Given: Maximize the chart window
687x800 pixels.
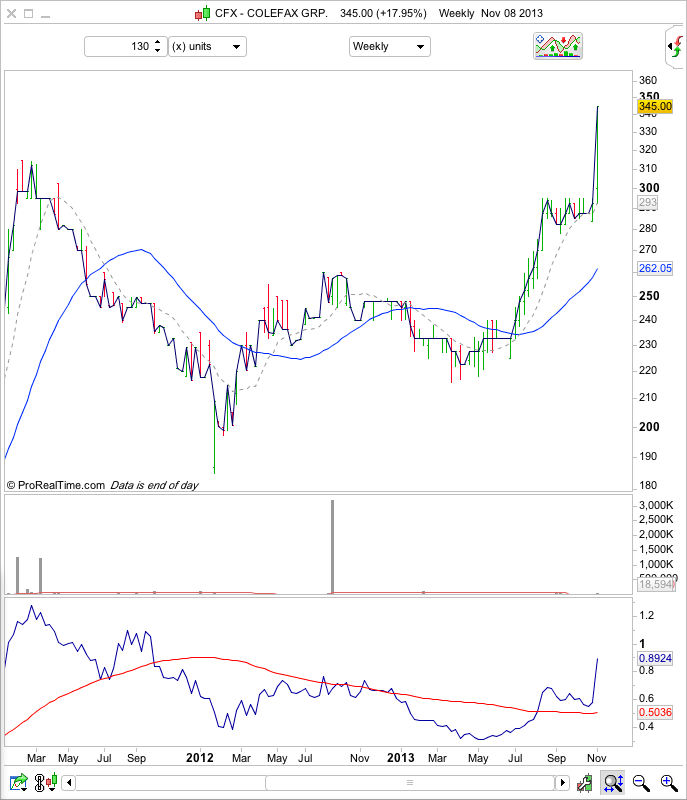Looking at the screenshot, I should [29, 14].
